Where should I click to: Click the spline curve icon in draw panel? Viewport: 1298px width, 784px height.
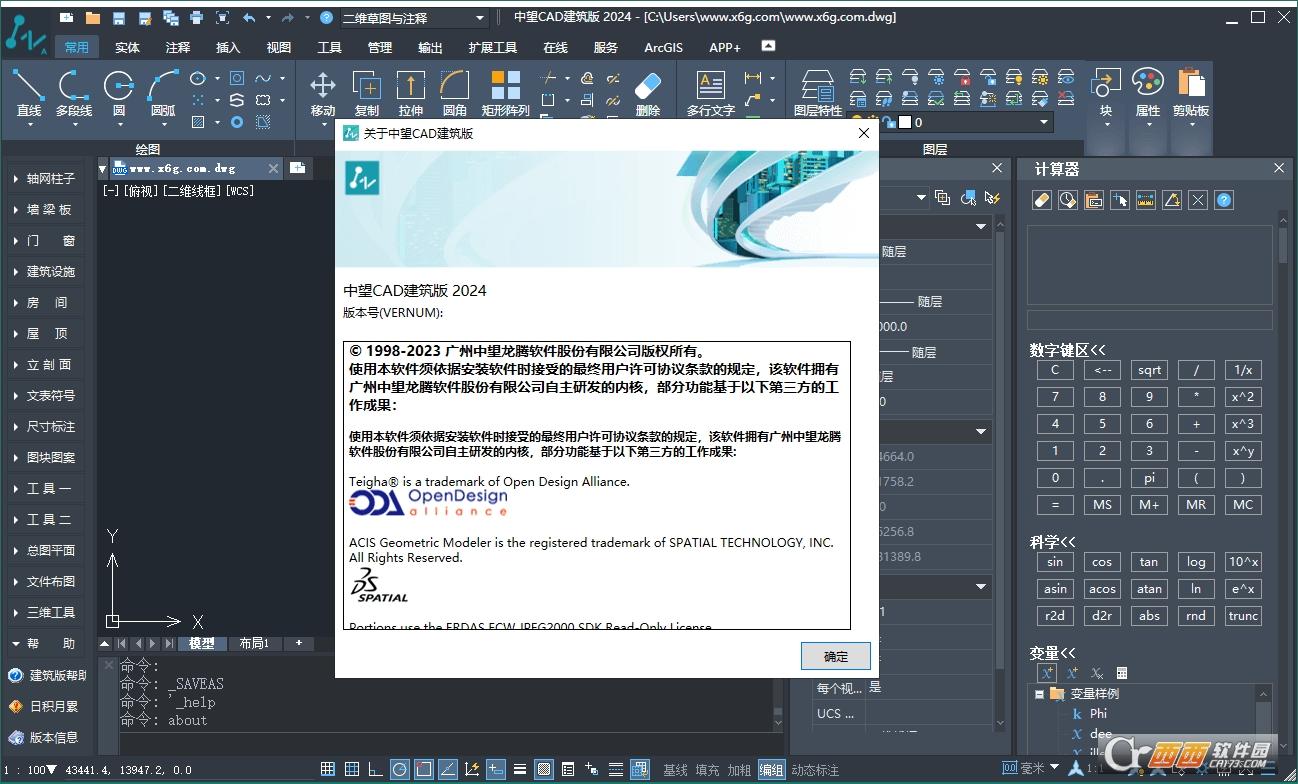click(263, 78)
